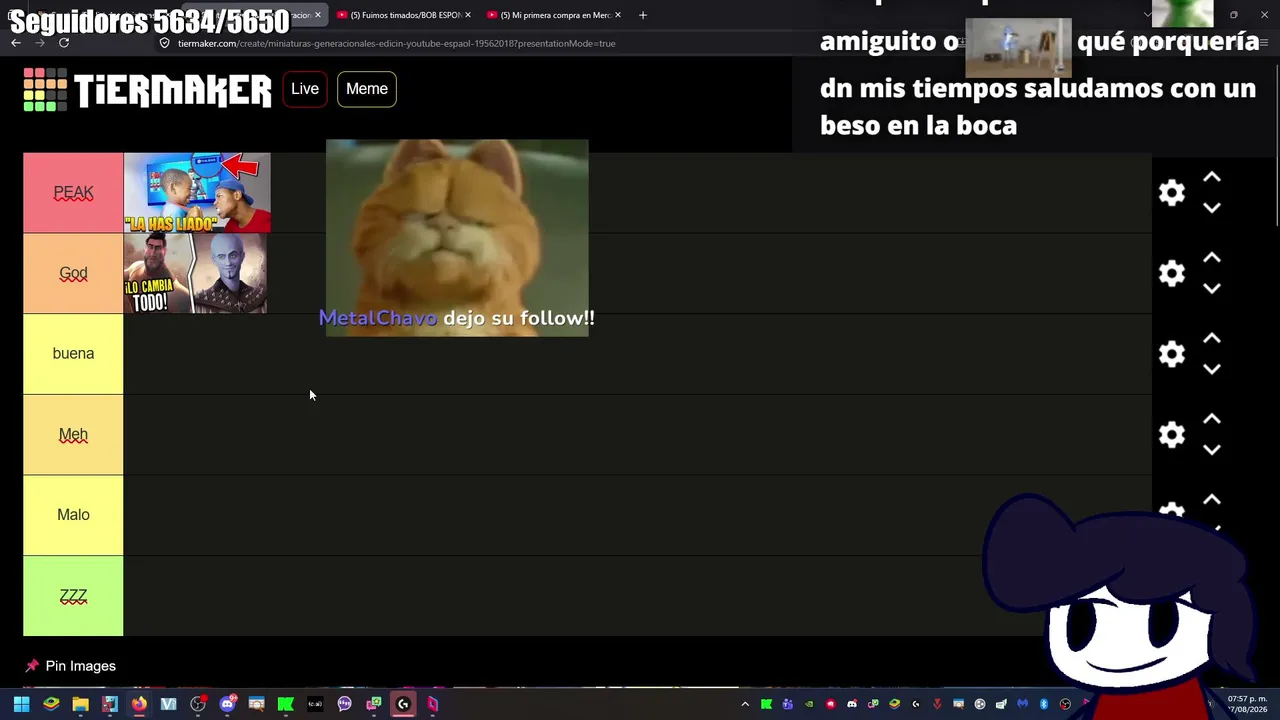Switch to Firefox in the taskbar
1280x720 pixels.
[139, 704]
